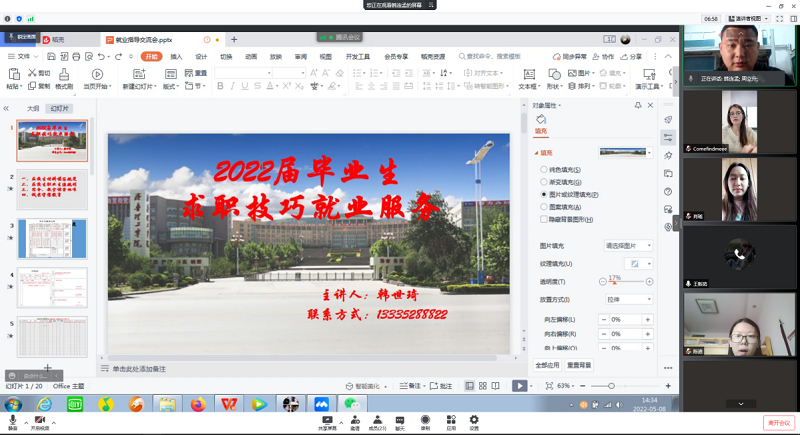Select the 纯色填充 solid fill radio button
The image size is (800, 435).
[x=543, y=170]
